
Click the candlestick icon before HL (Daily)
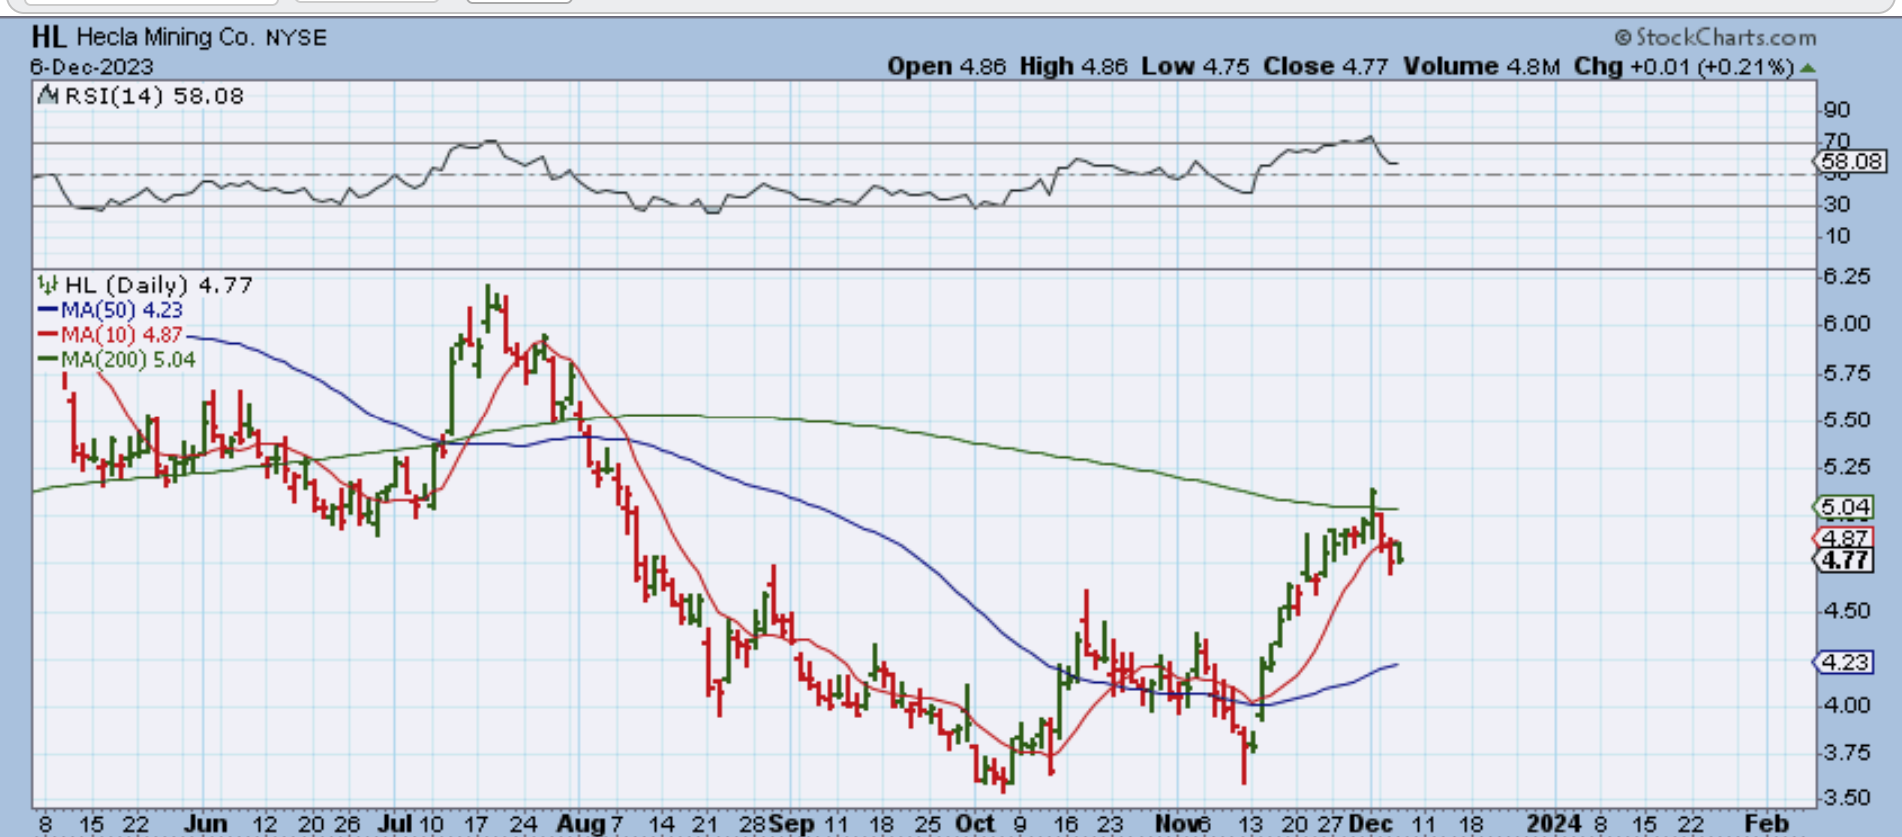click(x=47, y=285)
